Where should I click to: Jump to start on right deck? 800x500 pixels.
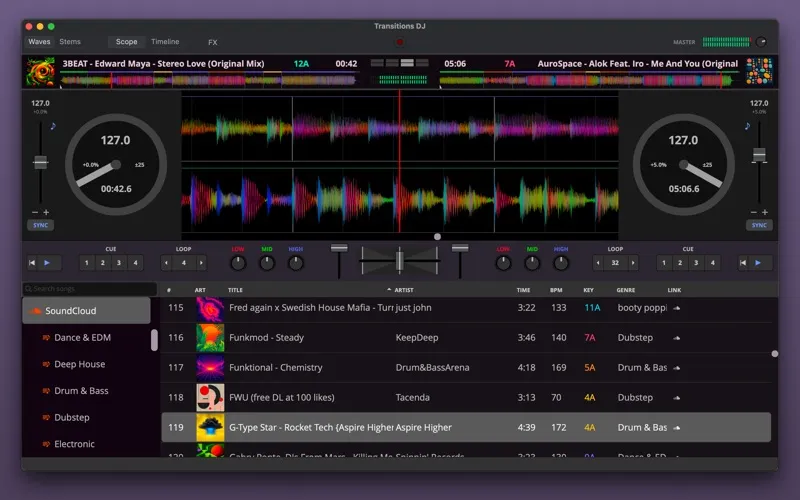pos(743,263)
